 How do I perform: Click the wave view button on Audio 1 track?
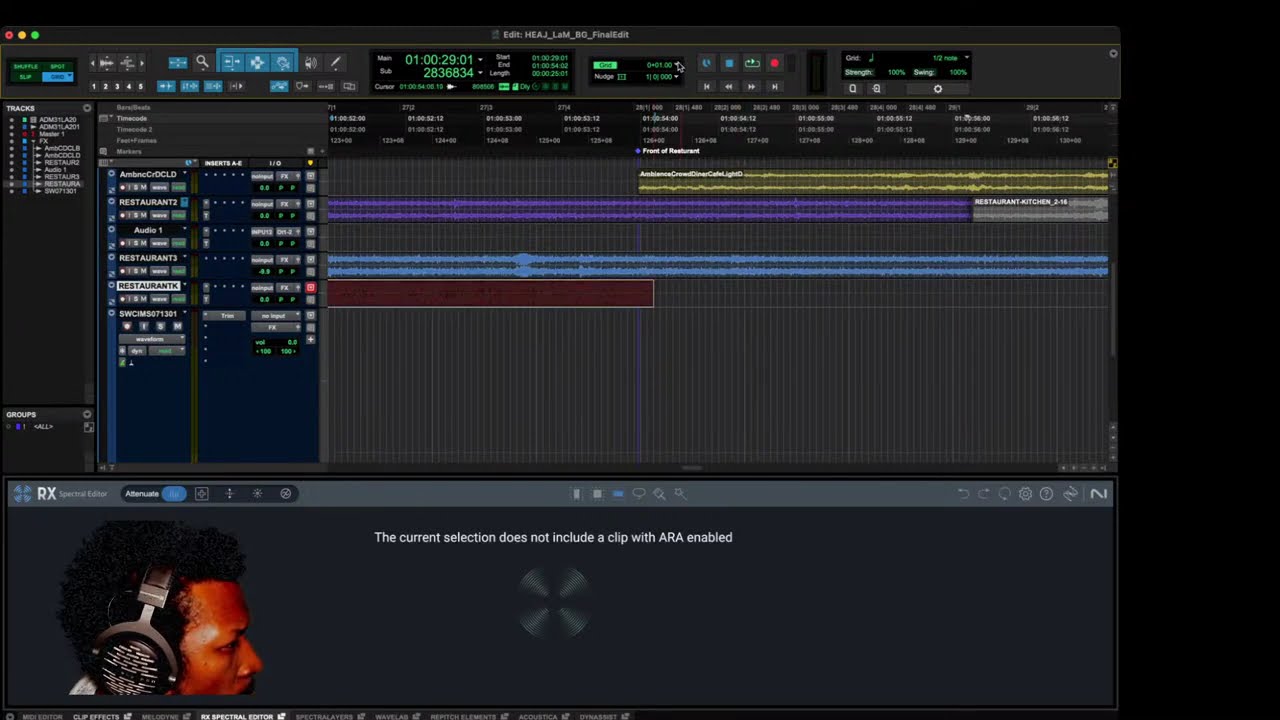(159, 243)
